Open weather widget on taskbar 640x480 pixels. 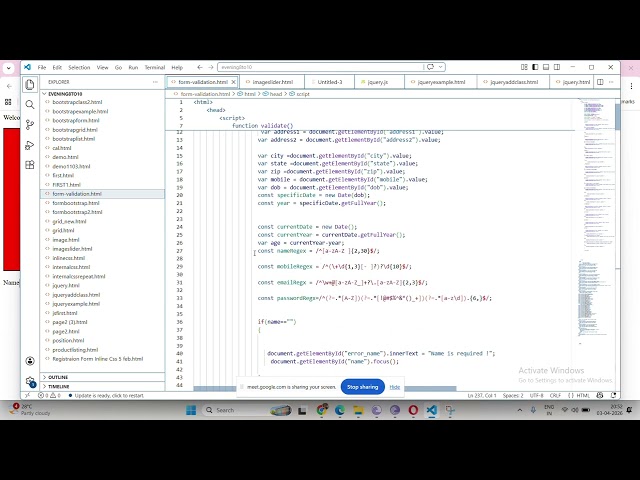click(x=31, y=410)
